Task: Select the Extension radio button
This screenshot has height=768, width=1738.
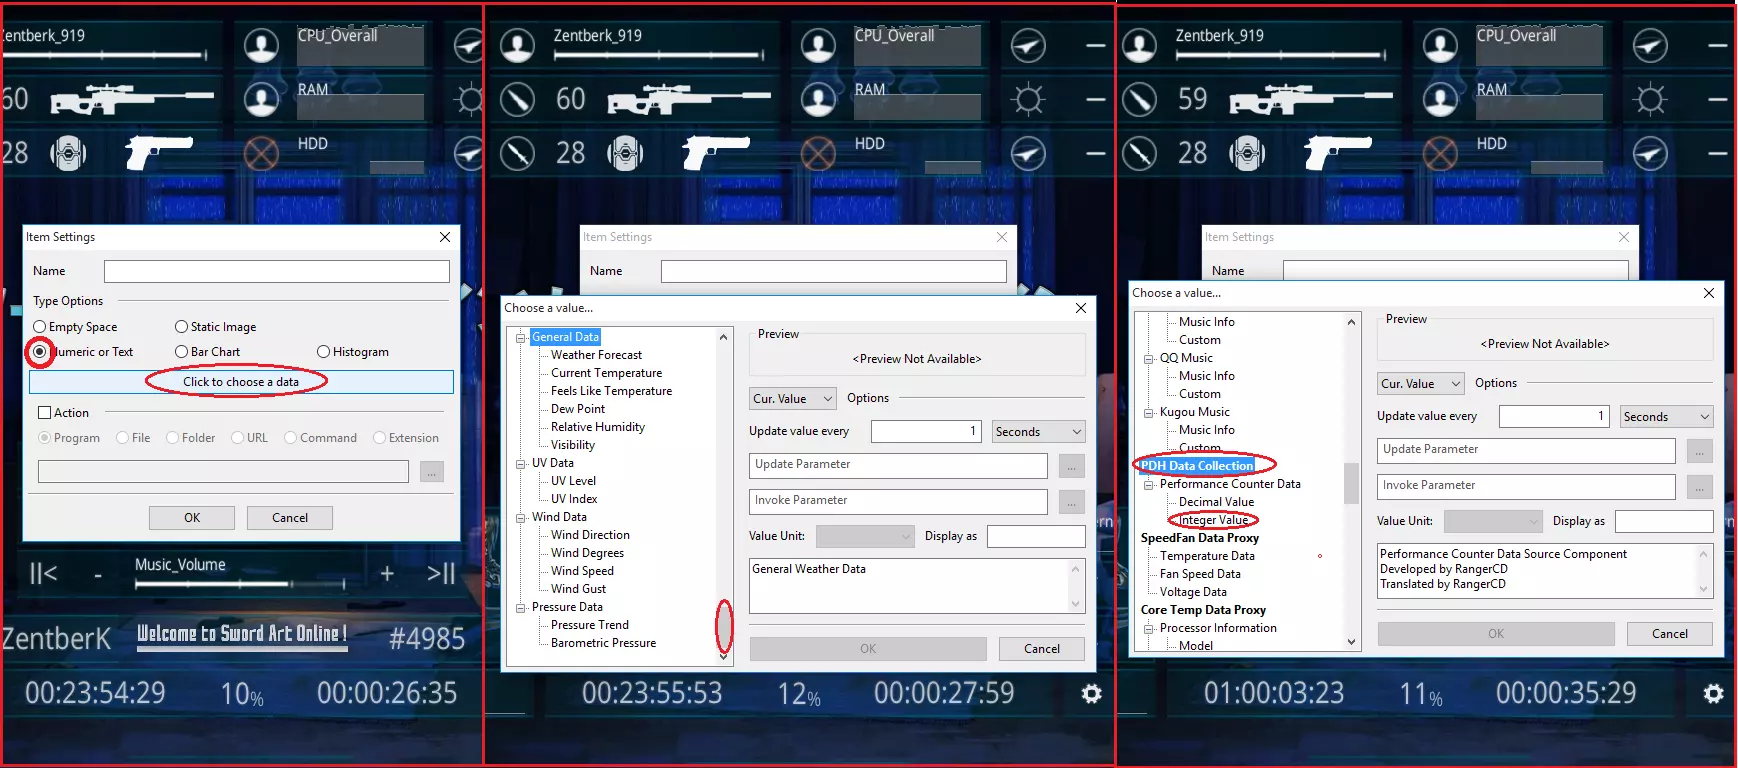Action: (379, 438)
